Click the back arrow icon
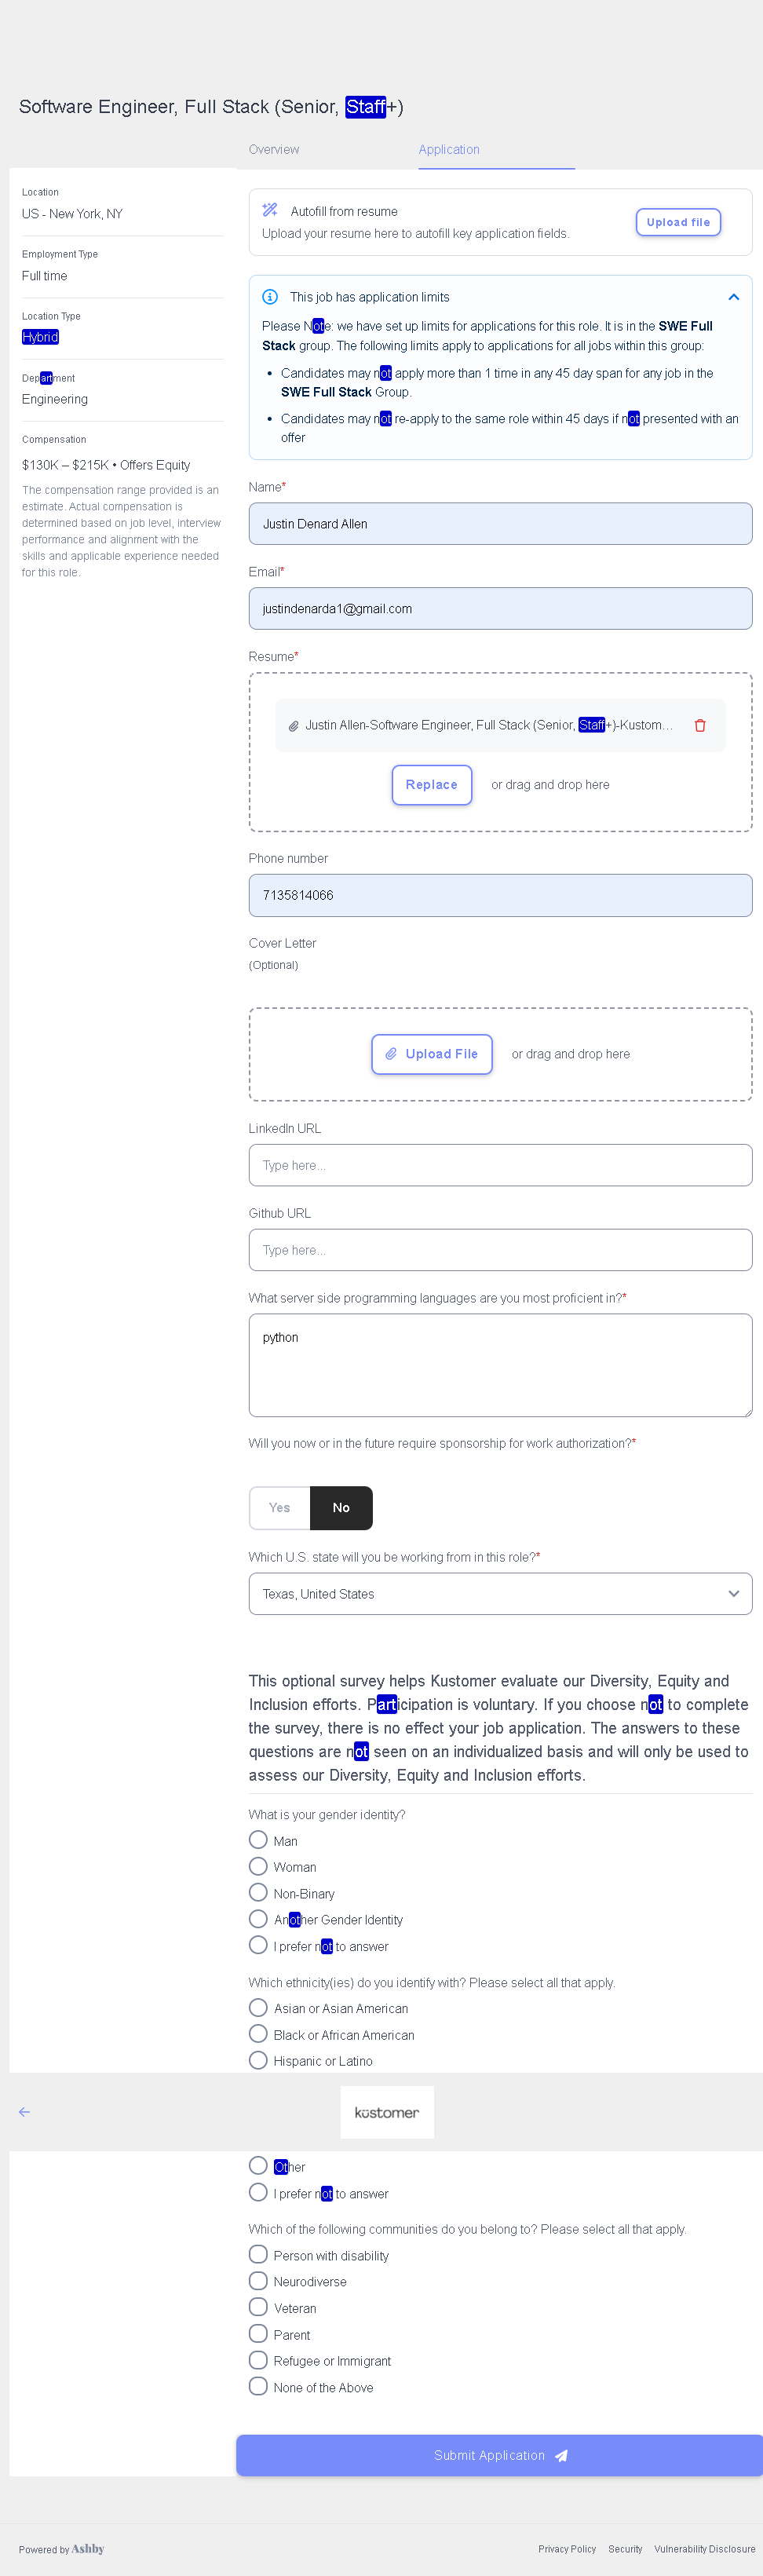Image resolution: width=763 pixels, height=2576 pixels. point(24,2112)
